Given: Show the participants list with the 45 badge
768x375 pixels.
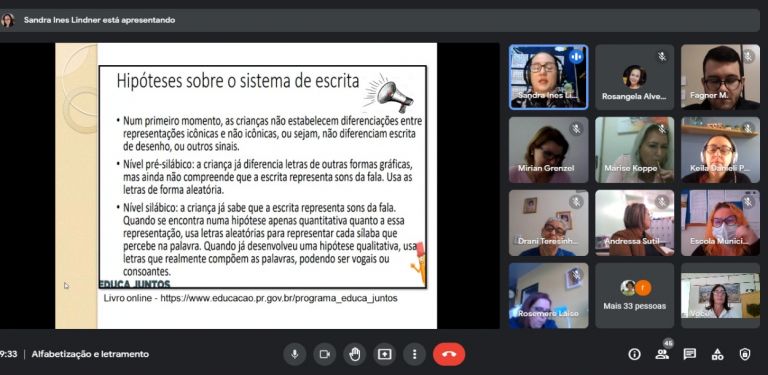Looking at the screenshot, I should coord(662,353).
